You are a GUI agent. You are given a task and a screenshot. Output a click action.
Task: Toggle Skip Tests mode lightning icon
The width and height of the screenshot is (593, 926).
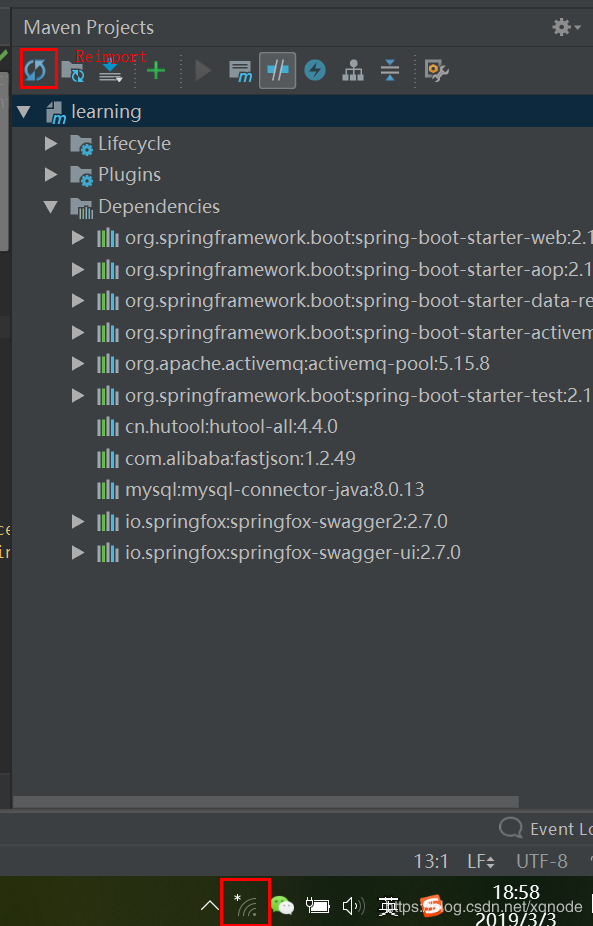click(315, 71)
